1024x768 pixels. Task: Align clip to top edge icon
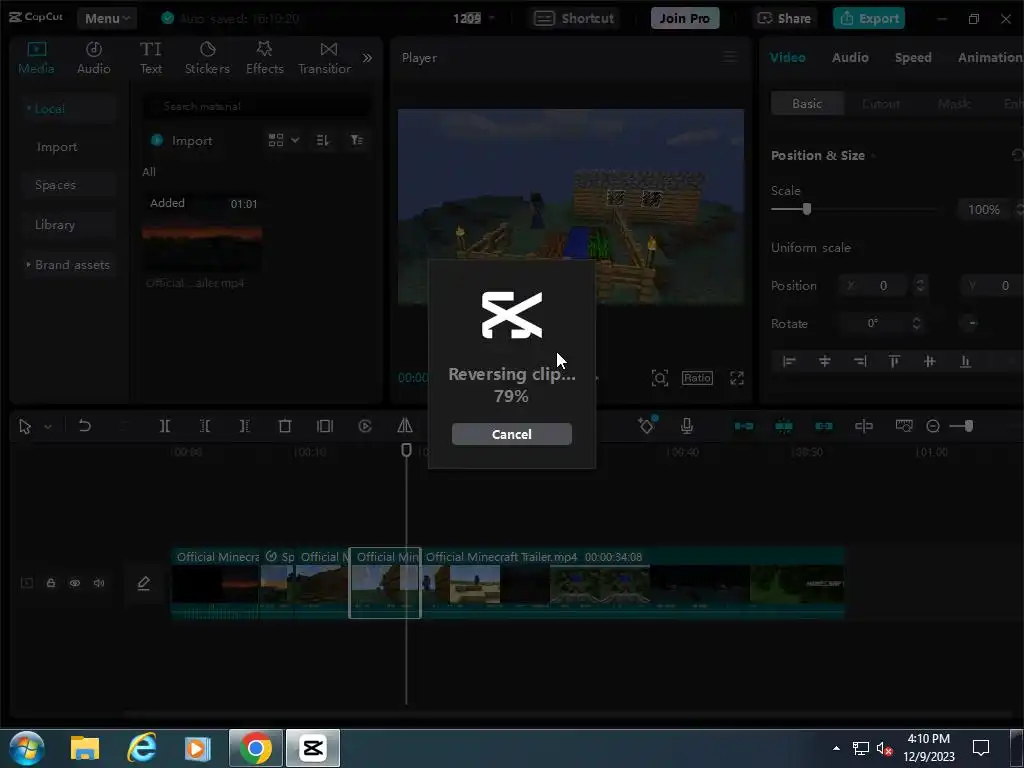pyautogui.click(x=895, y=361)
